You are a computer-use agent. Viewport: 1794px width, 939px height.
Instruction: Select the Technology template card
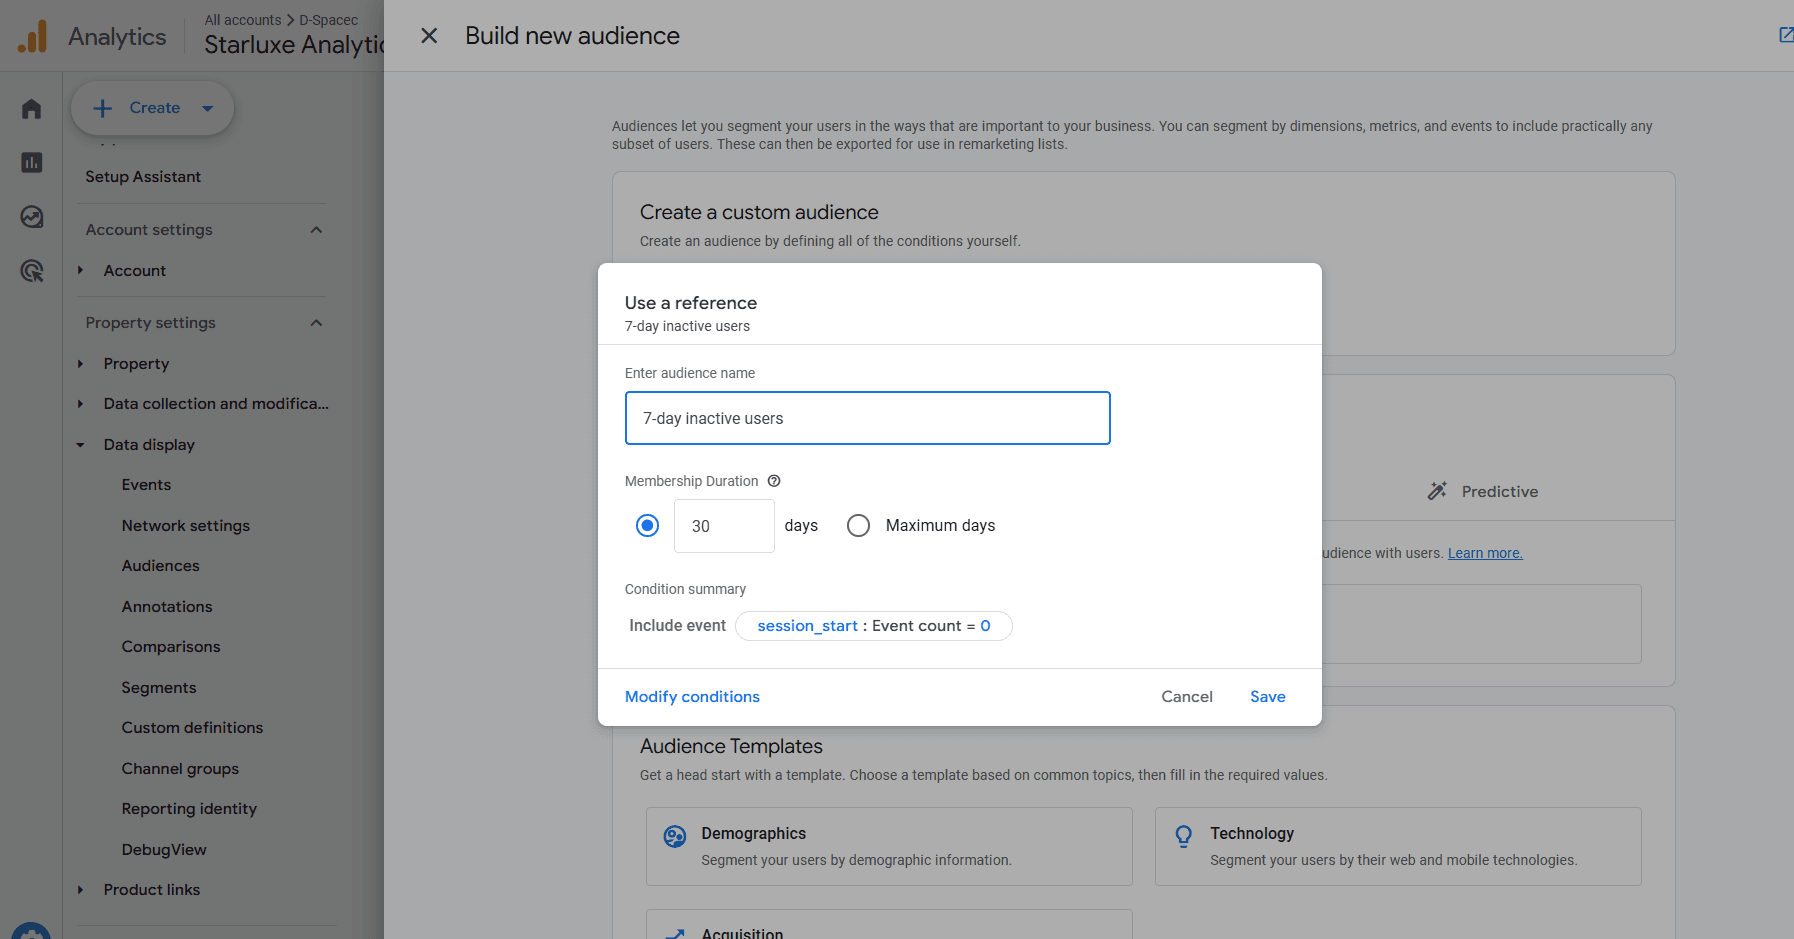(1398, 846)
